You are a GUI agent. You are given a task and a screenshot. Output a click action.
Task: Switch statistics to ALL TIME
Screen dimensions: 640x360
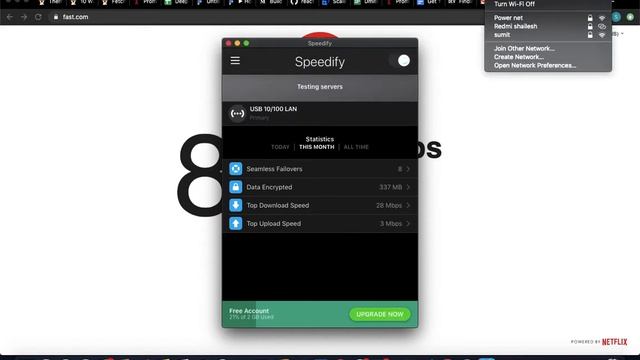pyautogui.click(x=356, y=147)
